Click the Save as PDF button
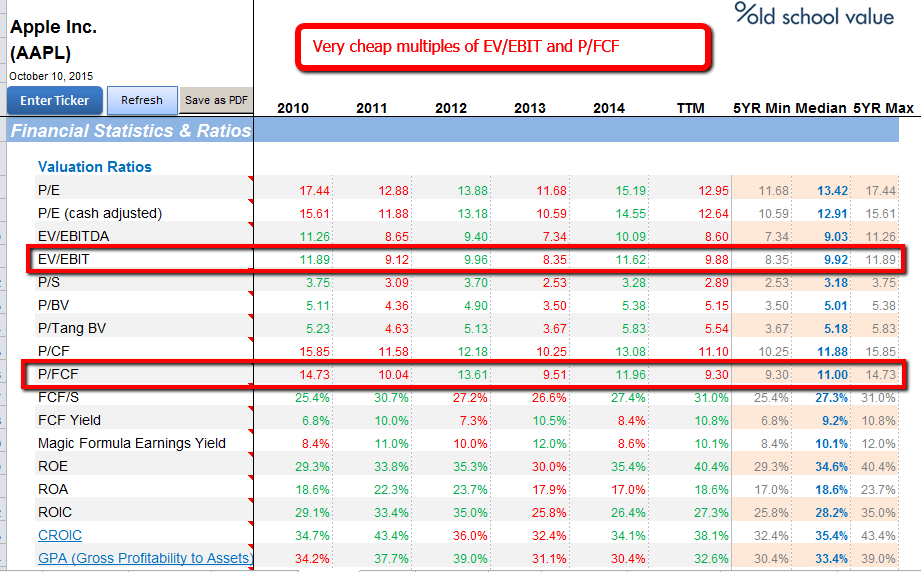This screenshot has height=572, width=921. (216, 100)
